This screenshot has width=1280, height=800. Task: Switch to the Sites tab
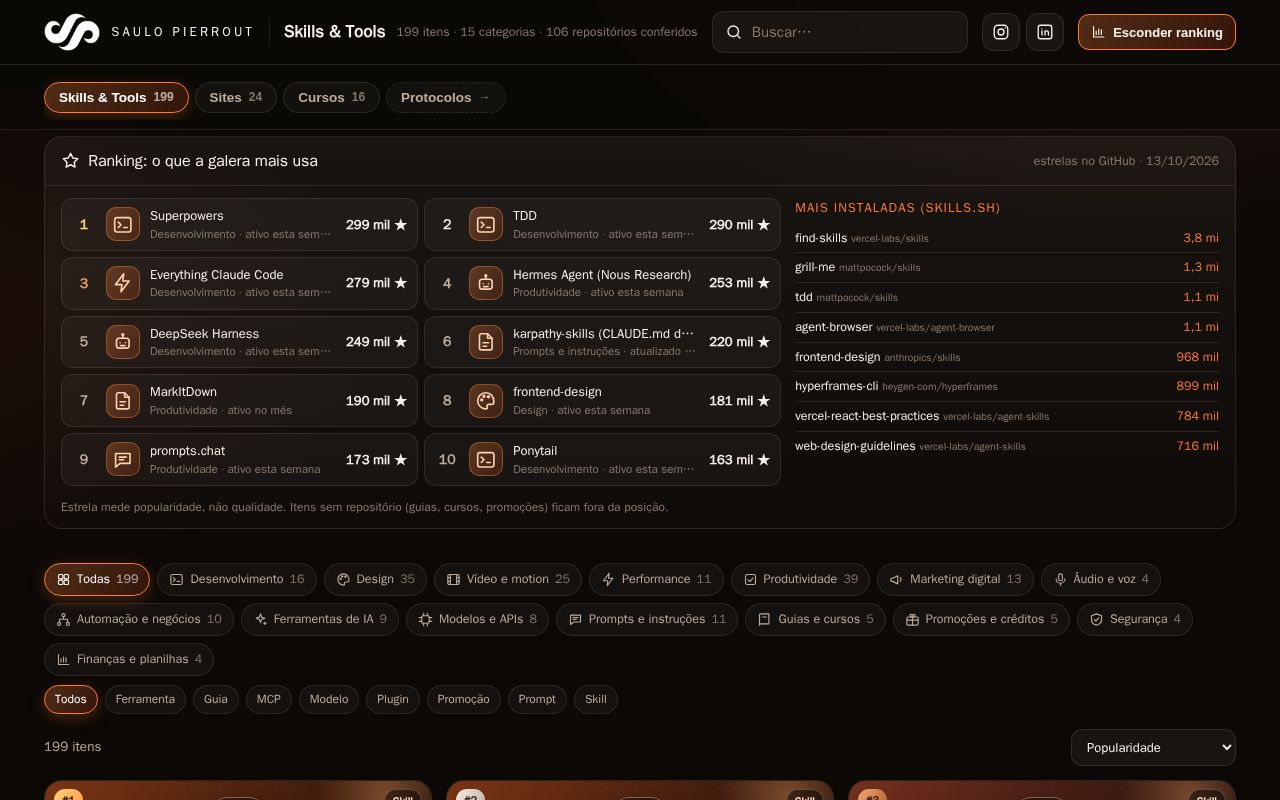coord(236,97)
